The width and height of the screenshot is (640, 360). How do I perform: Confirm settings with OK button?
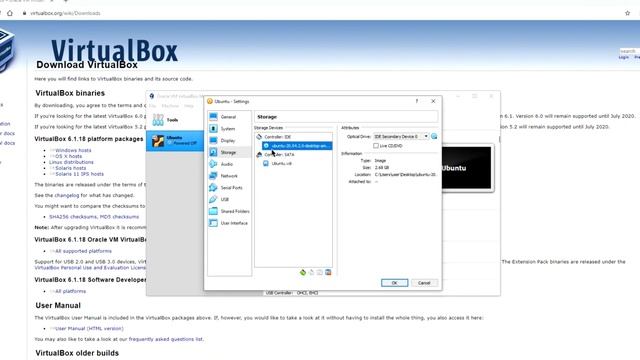pos(394,283)
